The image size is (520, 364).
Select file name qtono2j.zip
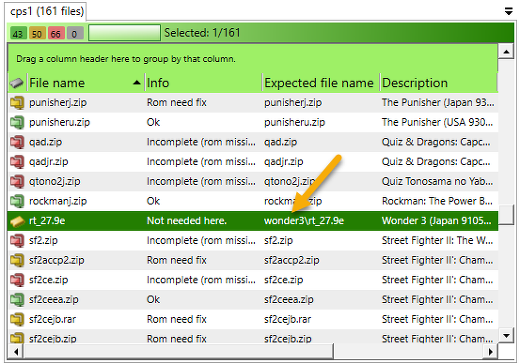pos(55,181)
